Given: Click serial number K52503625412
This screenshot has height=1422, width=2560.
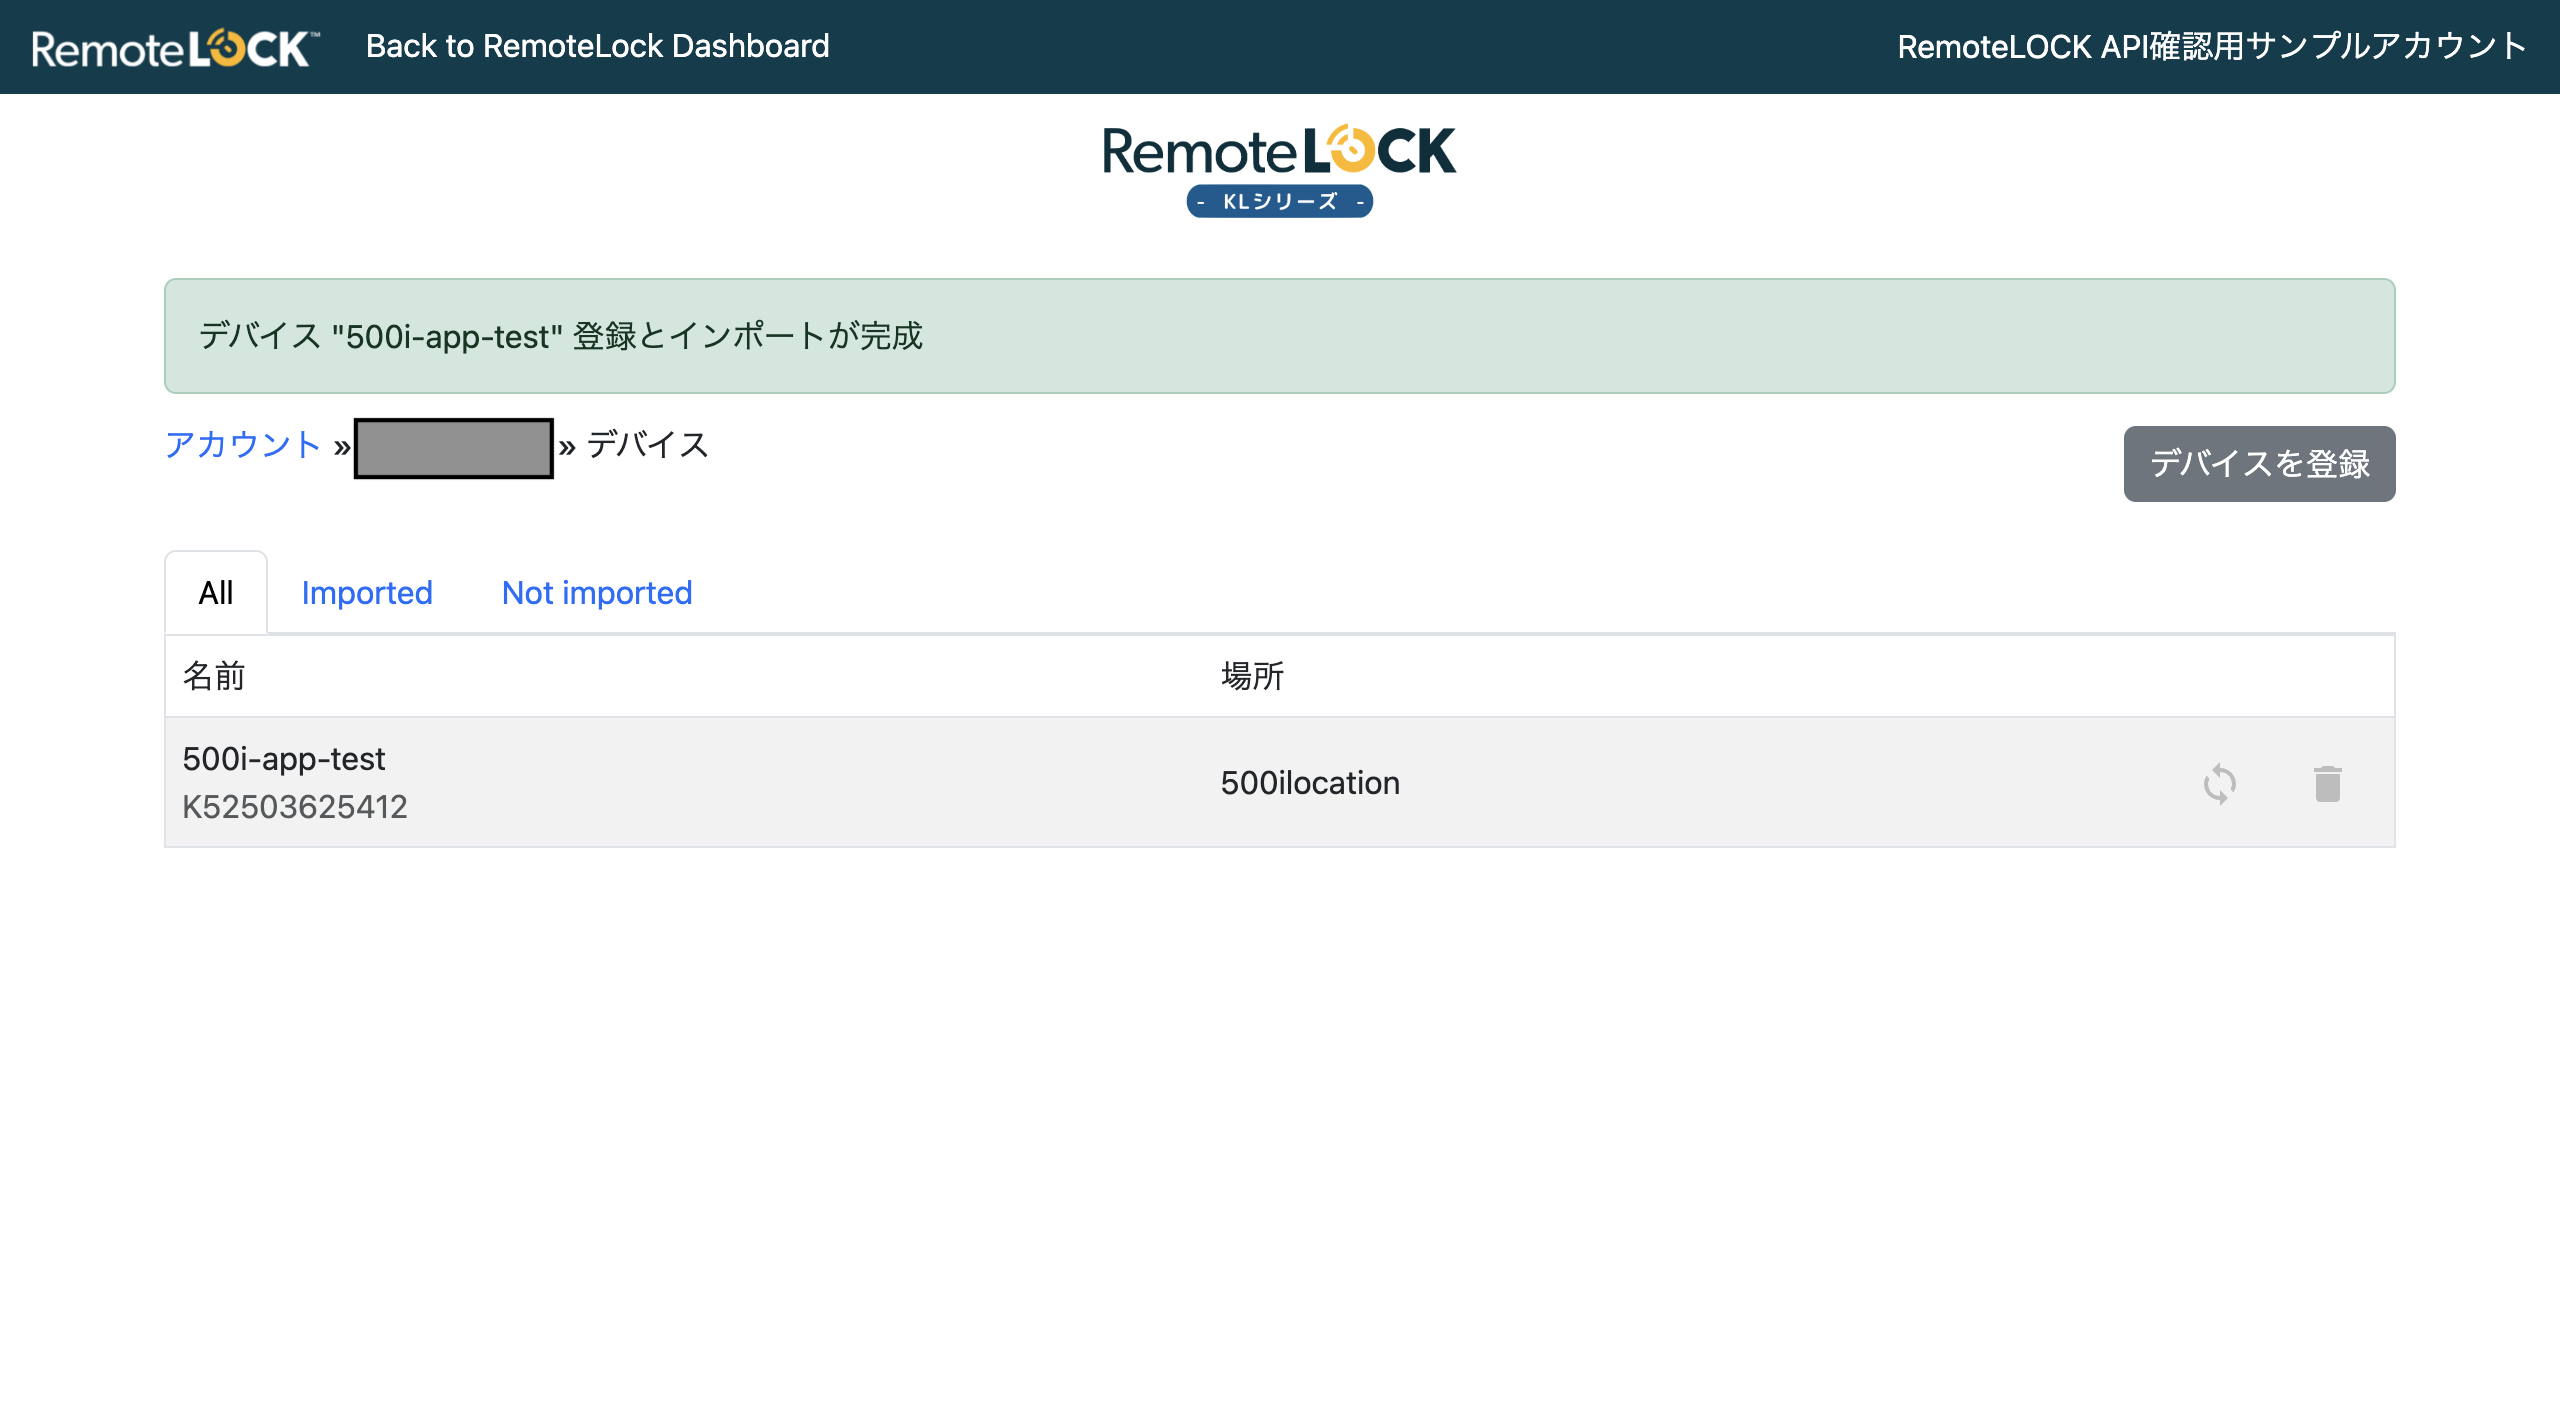Looking at the screenshot, I should point(295,806).
